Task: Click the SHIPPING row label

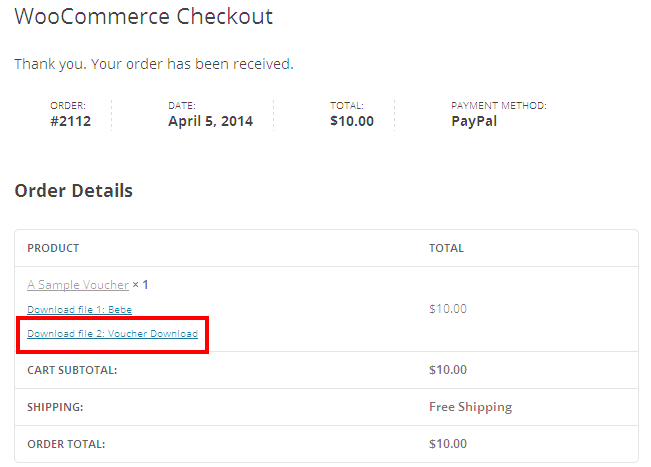Action: (54, 407)
